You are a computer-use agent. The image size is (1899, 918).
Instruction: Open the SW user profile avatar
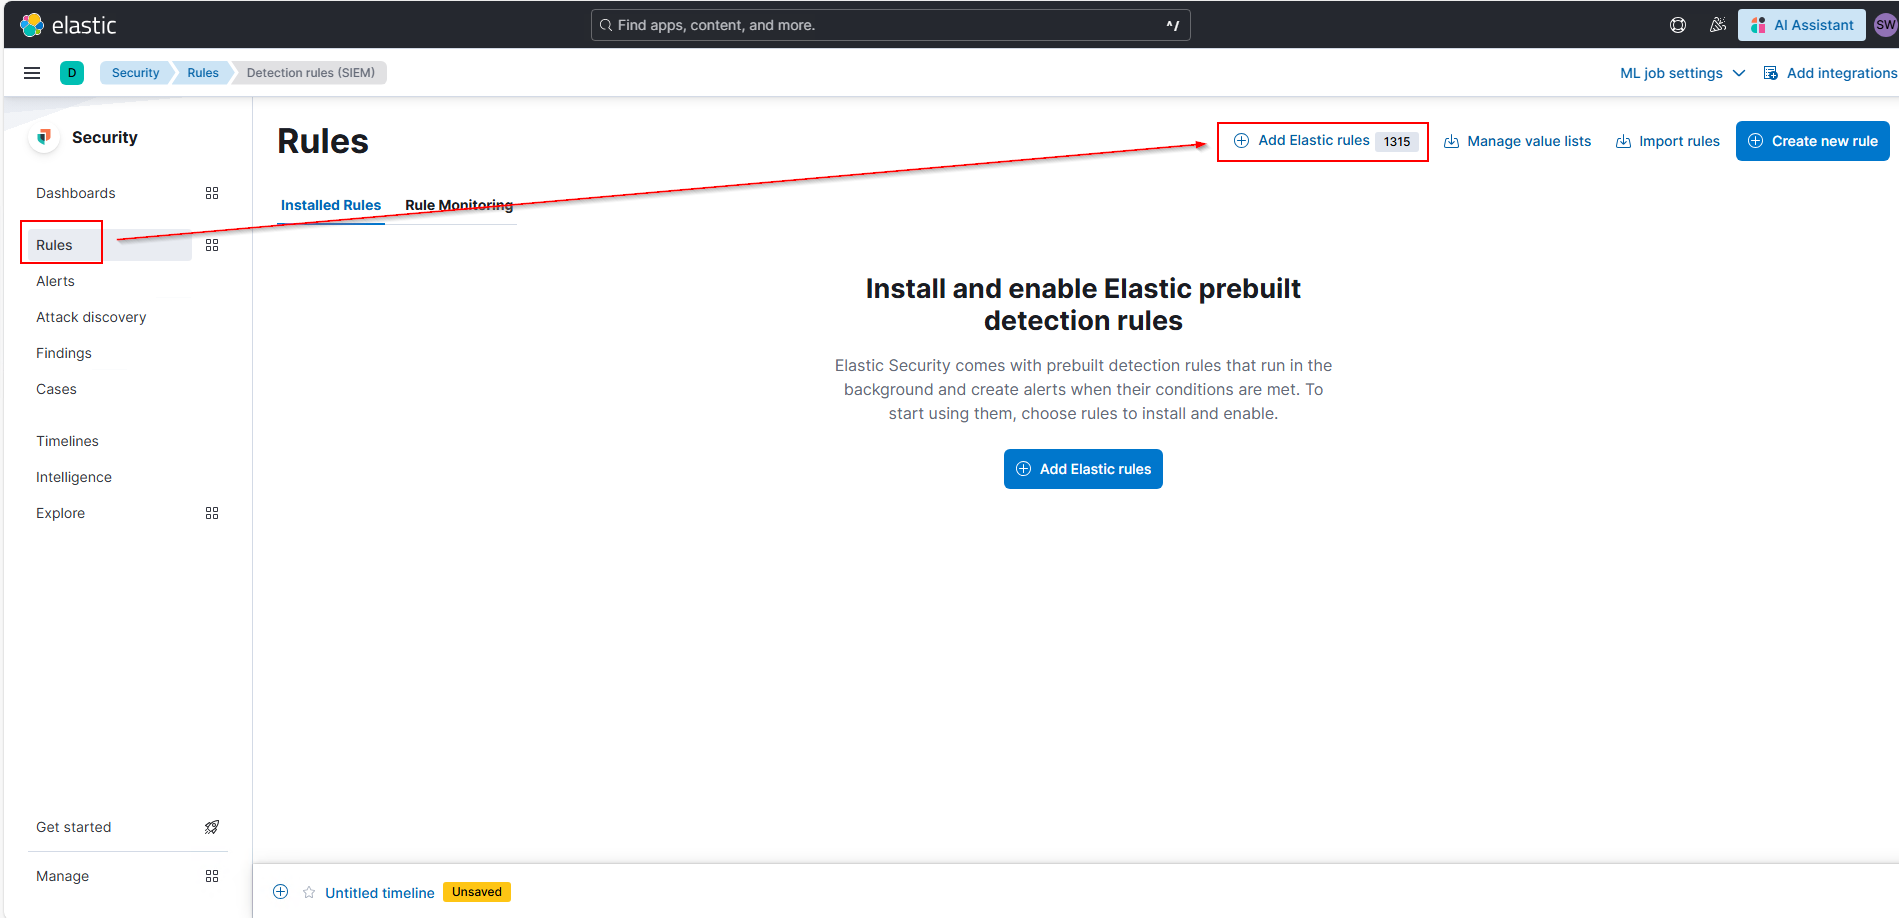click(1886, 25)
